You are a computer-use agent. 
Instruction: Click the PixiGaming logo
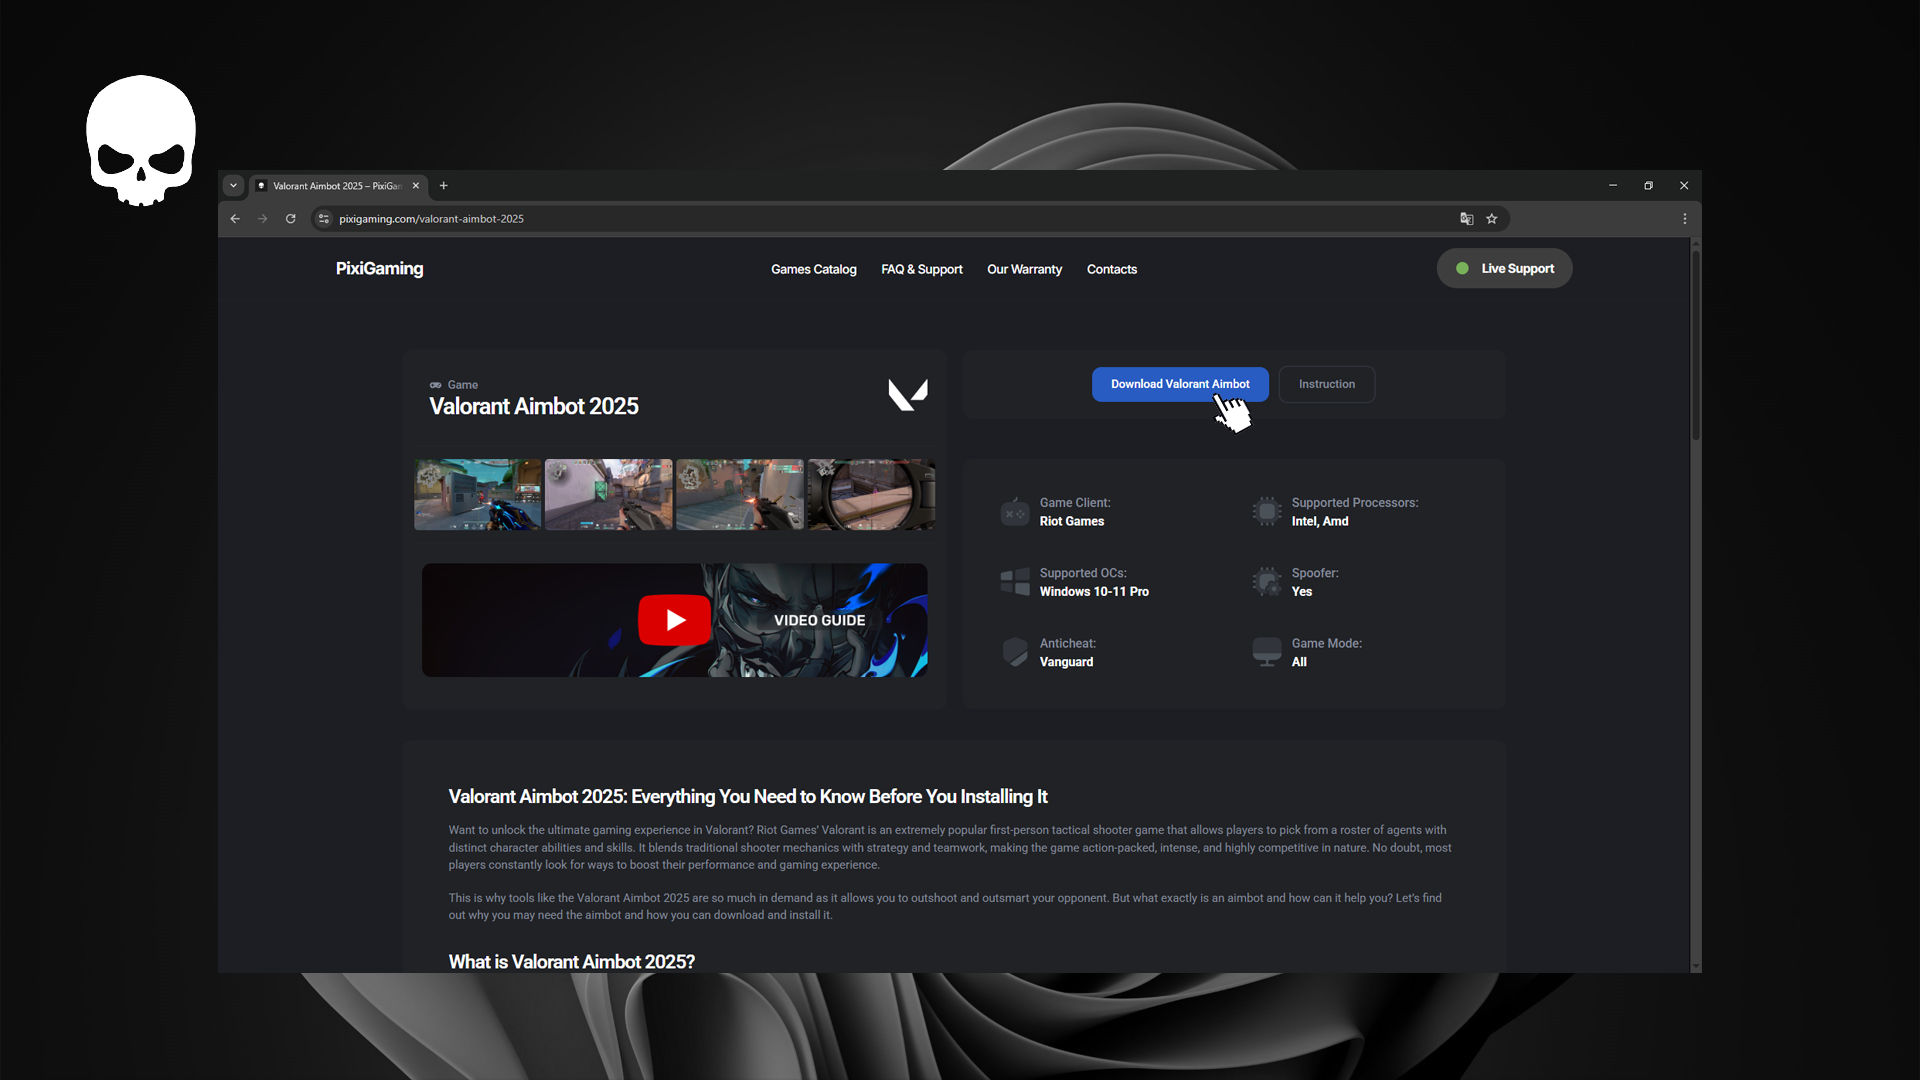379,268
